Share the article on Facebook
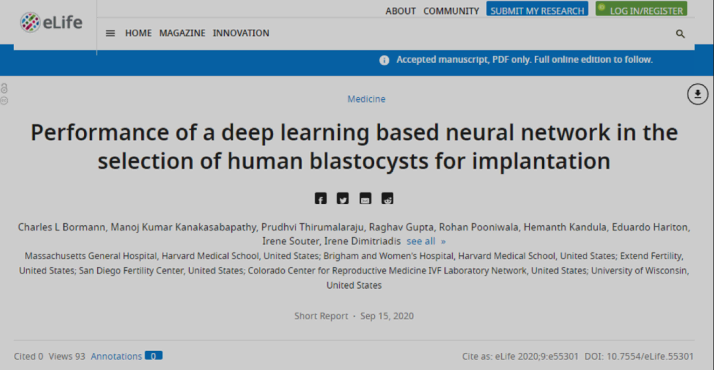This screenshot has width=714, height=370. 321,198
